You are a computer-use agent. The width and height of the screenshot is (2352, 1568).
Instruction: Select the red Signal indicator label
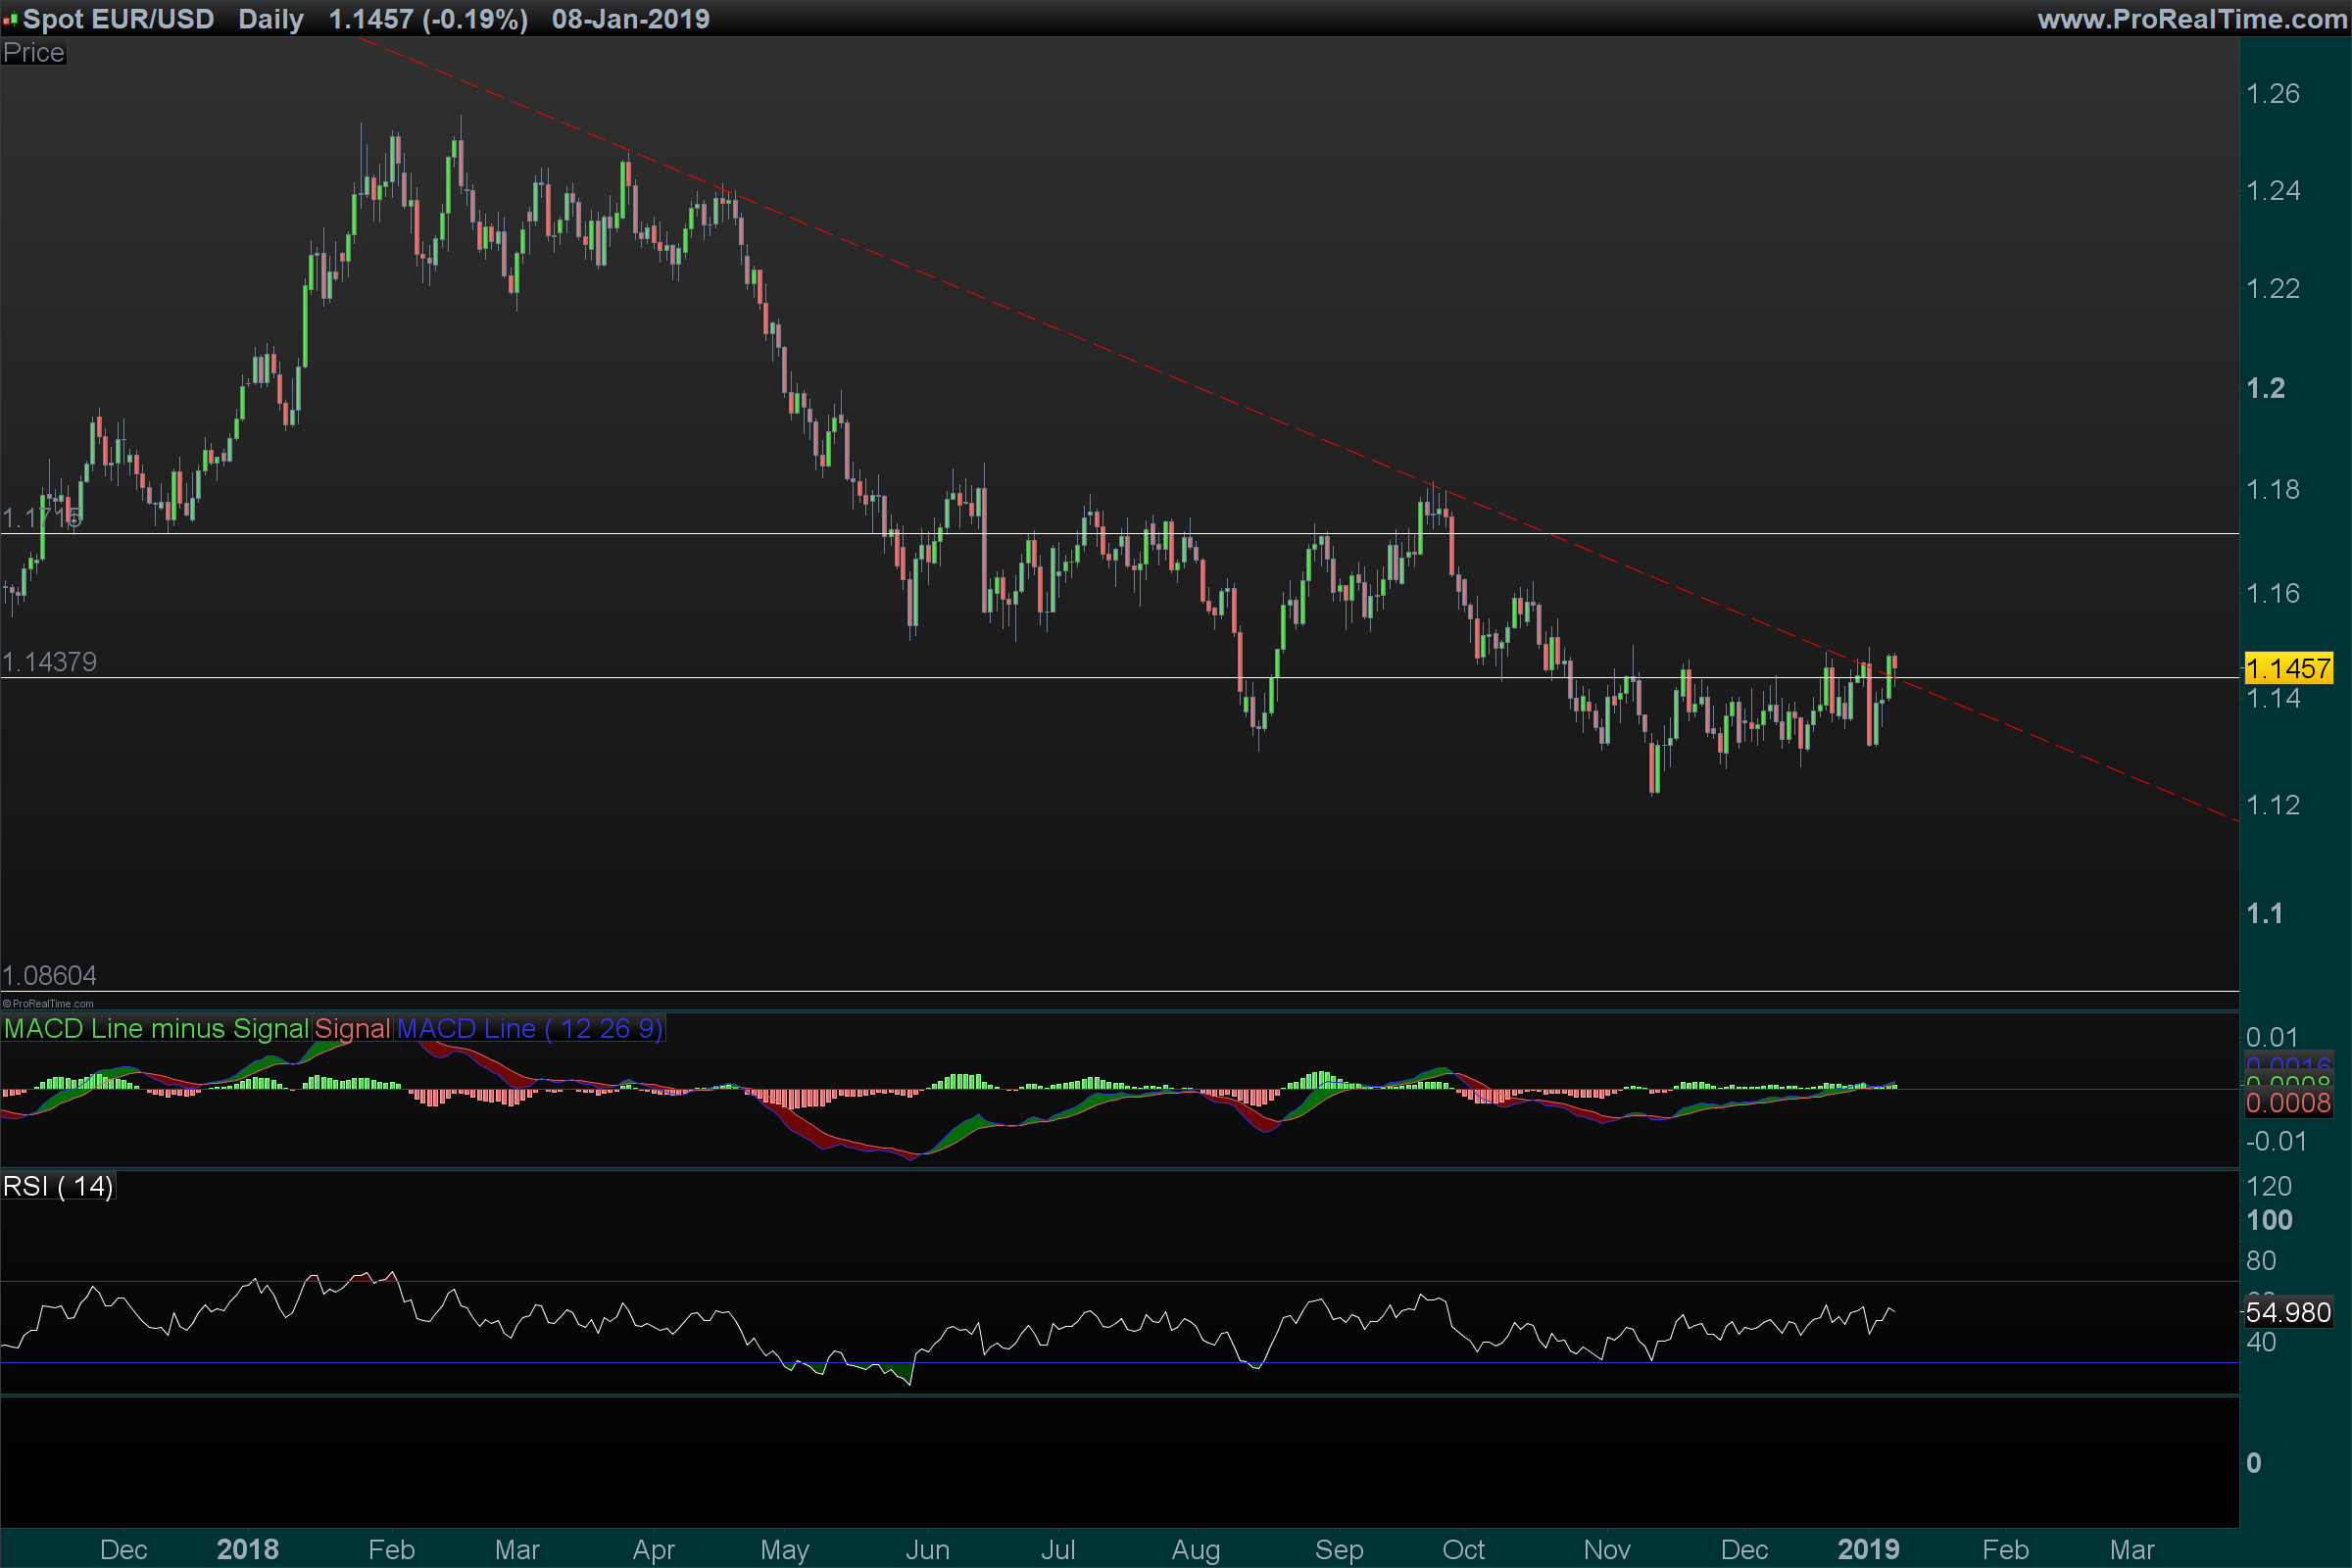click(x=352, y=1028)
